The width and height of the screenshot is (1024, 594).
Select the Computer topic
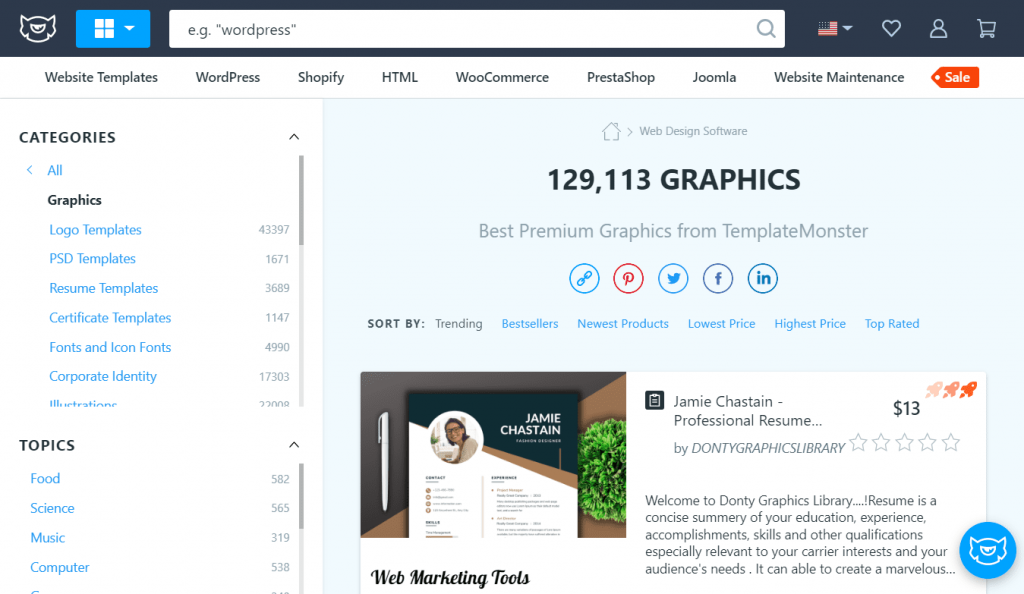click(59, 567)
